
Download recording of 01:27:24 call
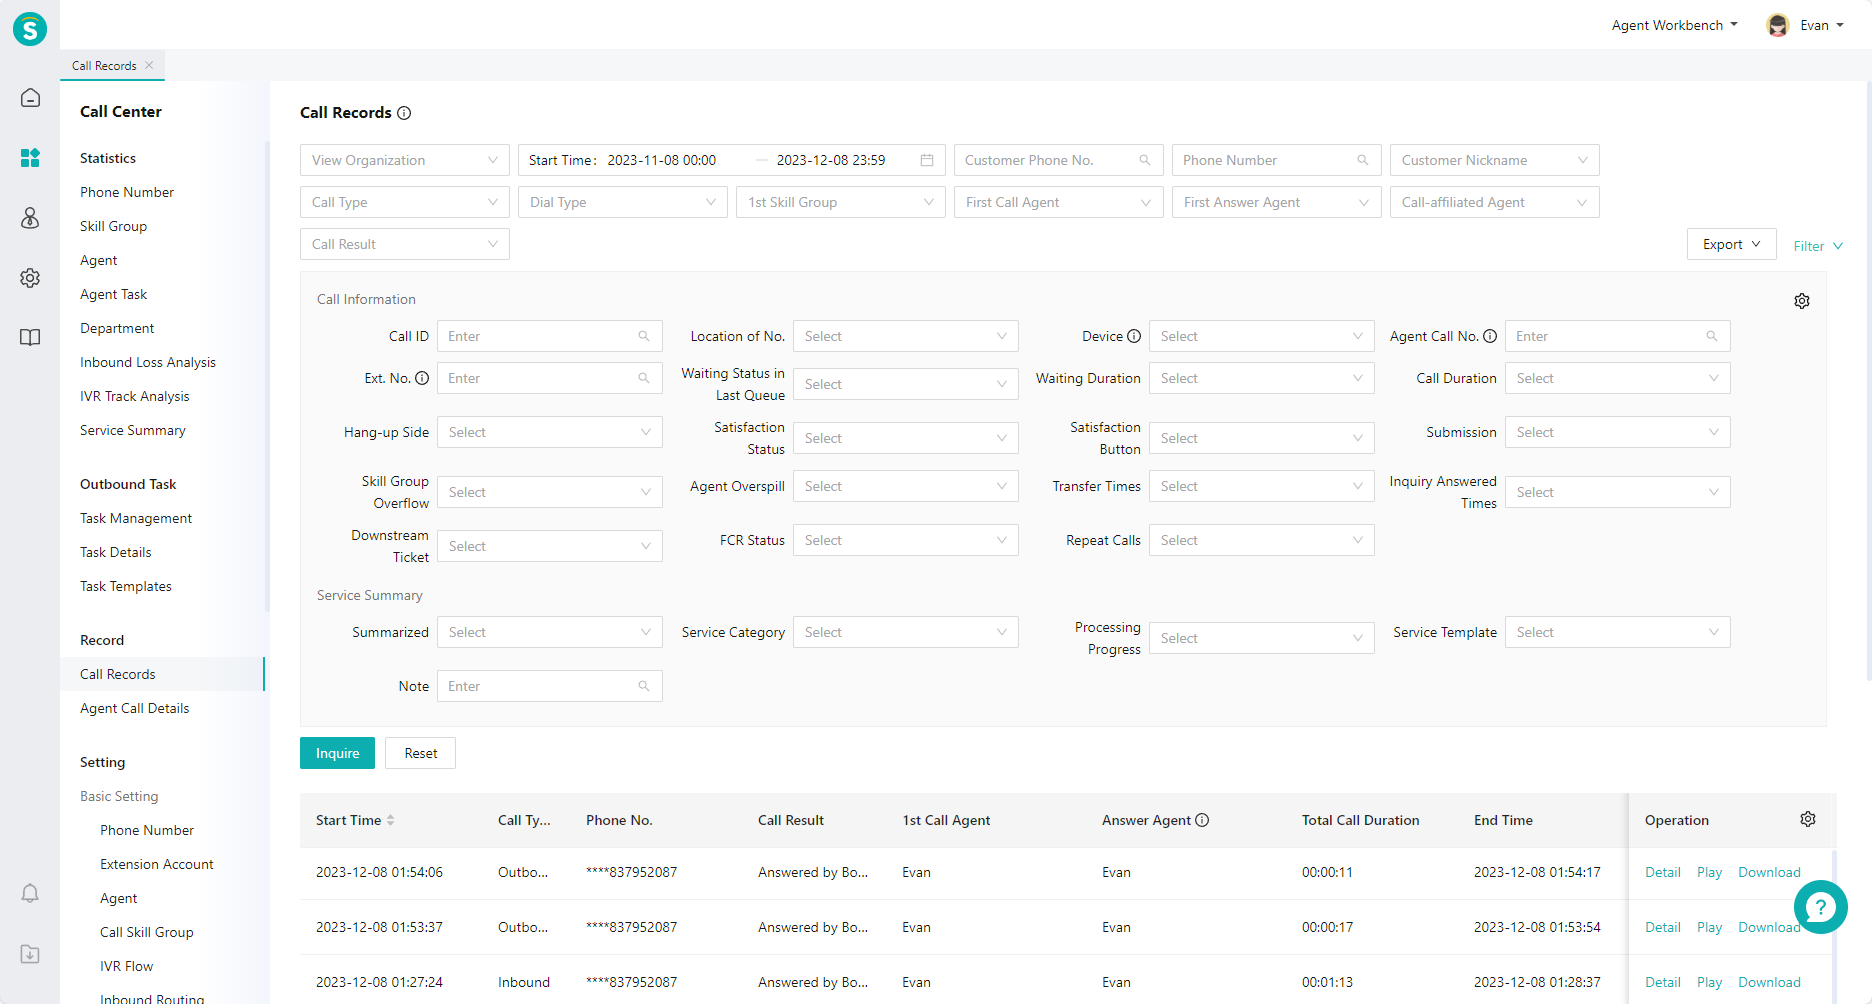(x=1769, y=982)
